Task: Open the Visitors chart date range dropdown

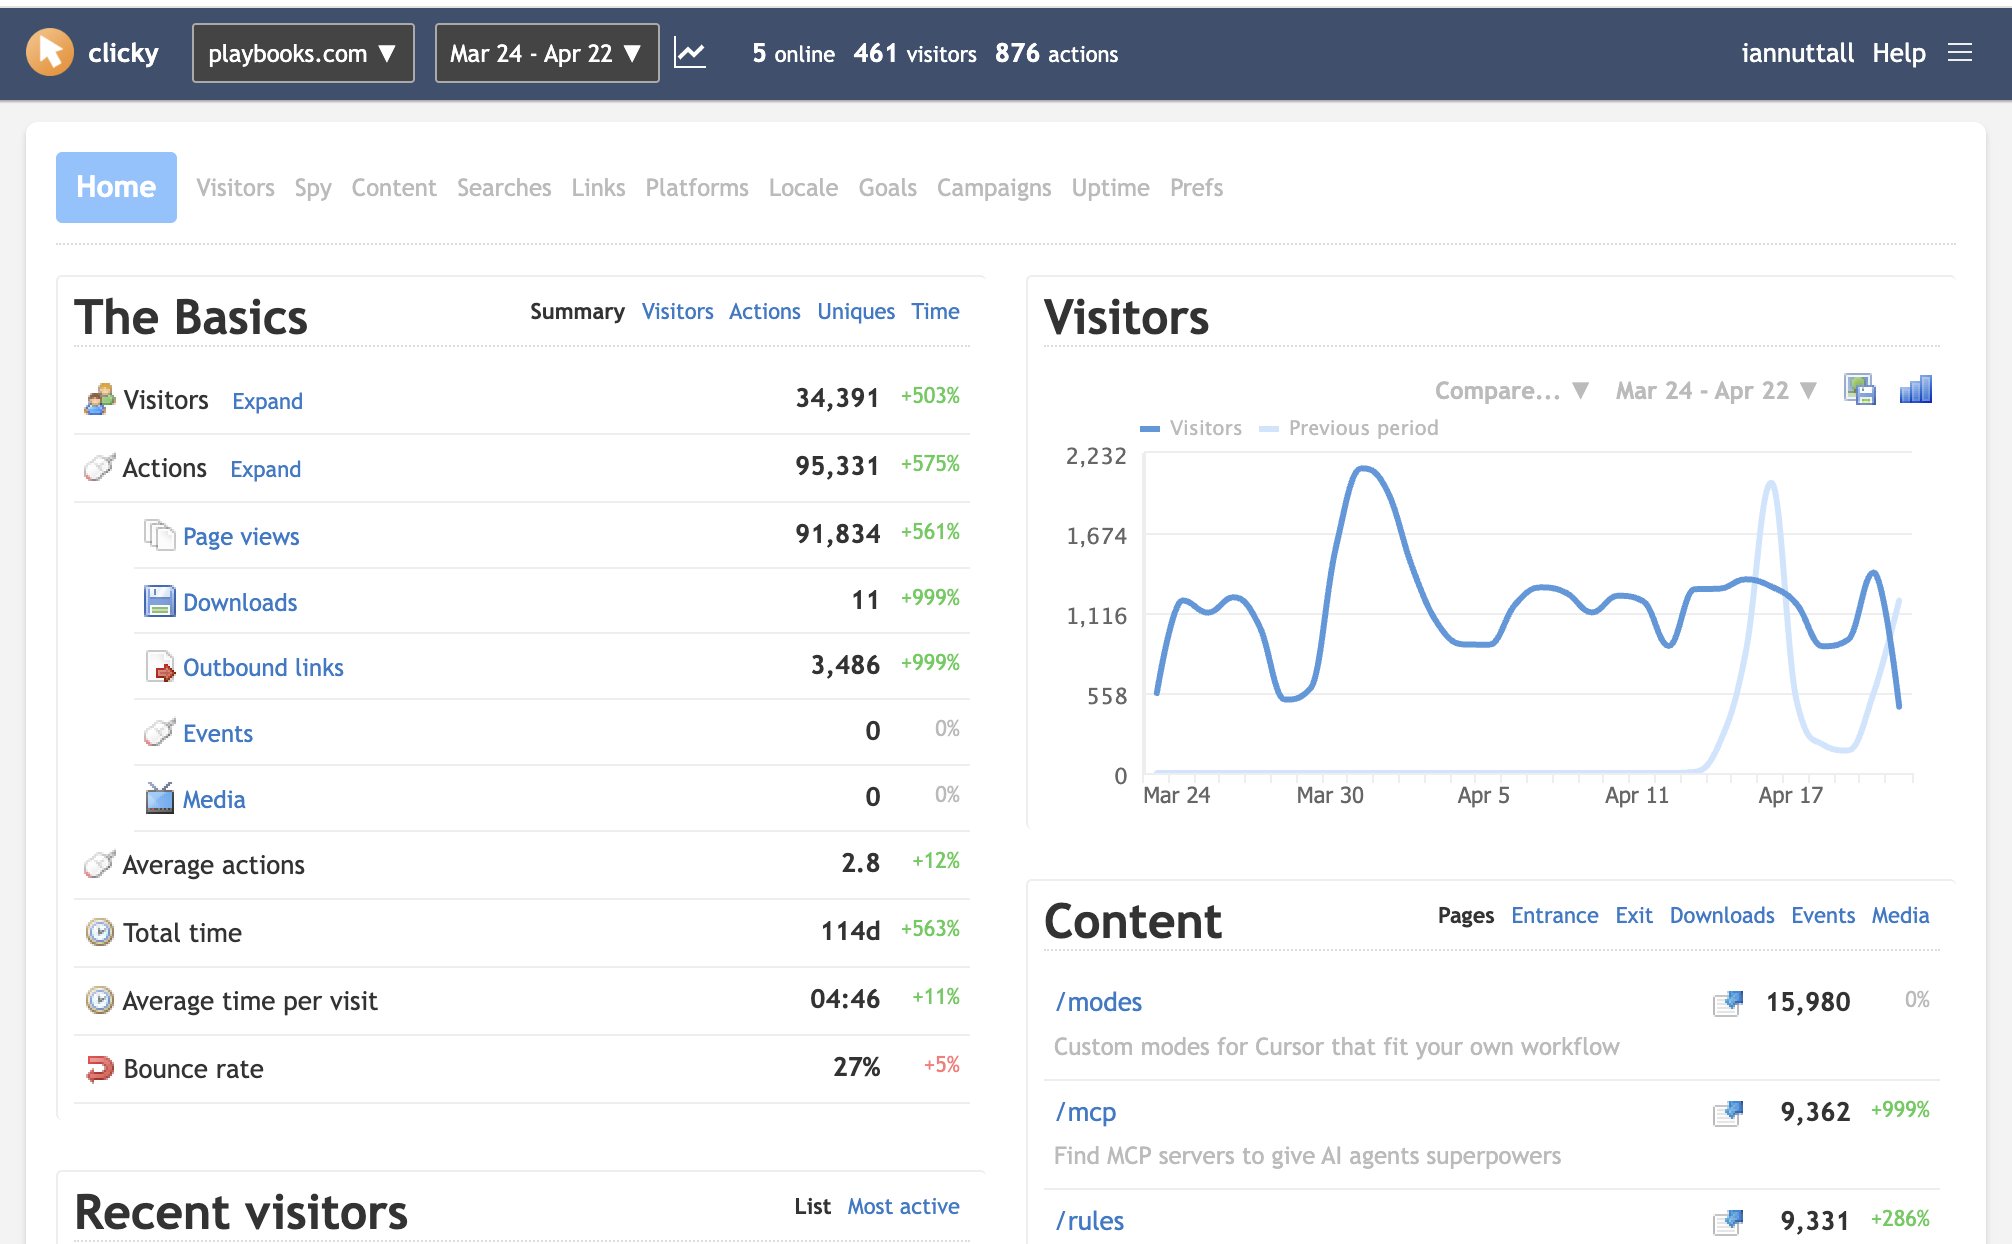Action: pyautogui.click(x=1715, y=390)
